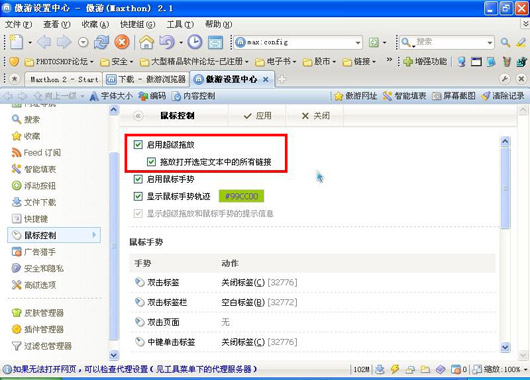Open the 帮助 menu
The image size is (530, 380).
218,24
